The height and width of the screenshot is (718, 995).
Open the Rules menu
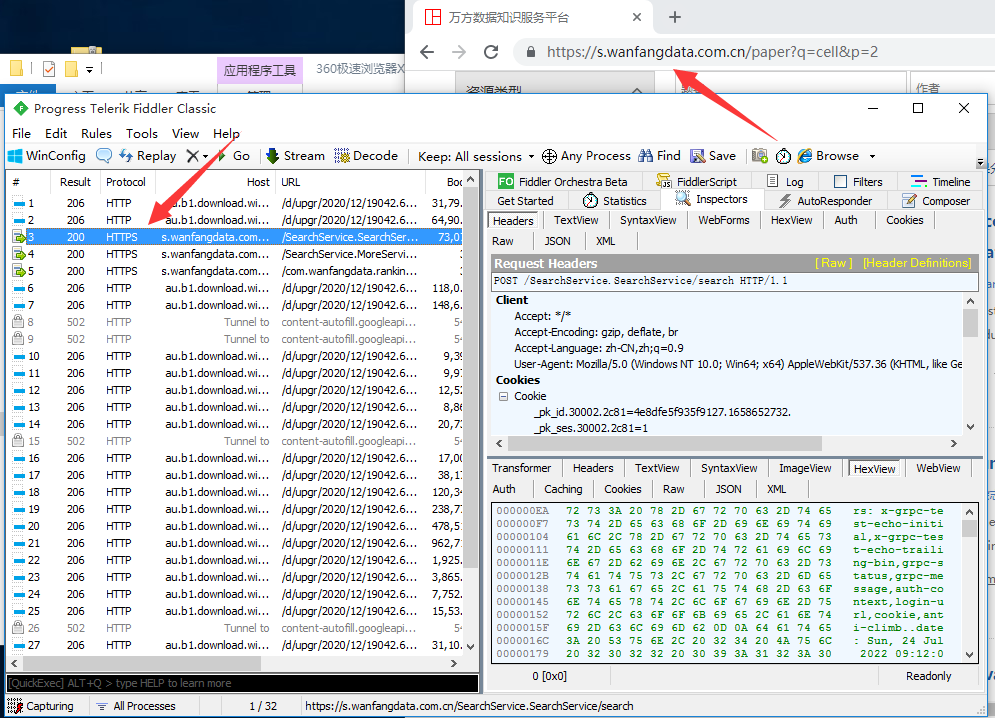96,133
